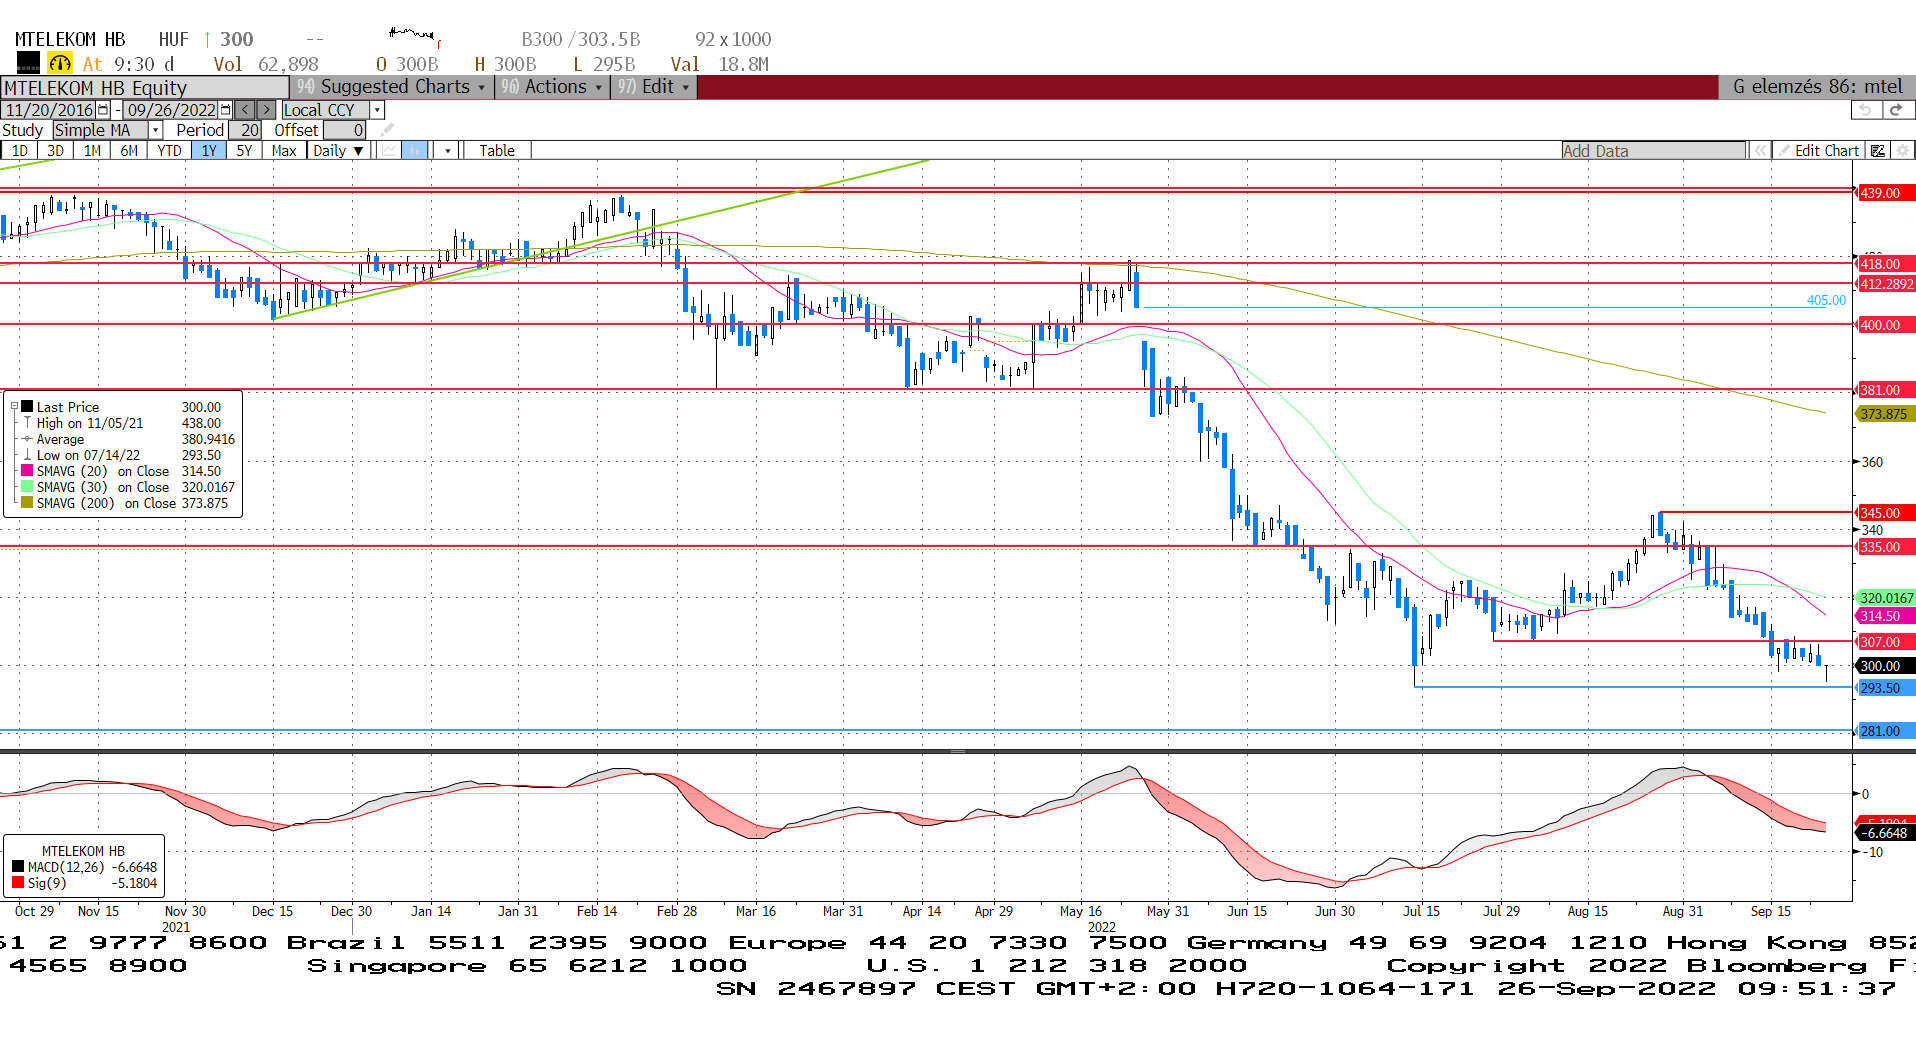Image resolution: width=1916 pixels, height=1044 pixels.
Task: Open chart settings gear icon
Action: tap(1902, 151)
